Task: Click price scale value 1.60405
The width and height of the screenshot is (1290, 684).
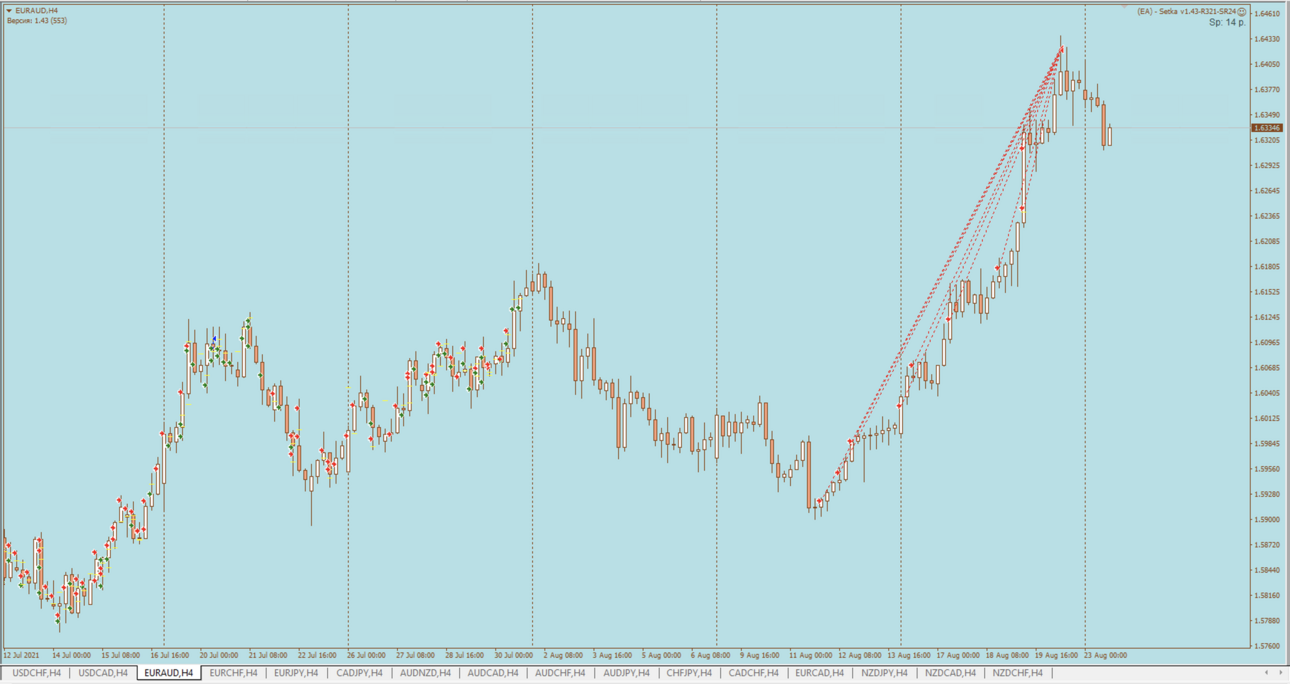Action: coord(1267,393)
